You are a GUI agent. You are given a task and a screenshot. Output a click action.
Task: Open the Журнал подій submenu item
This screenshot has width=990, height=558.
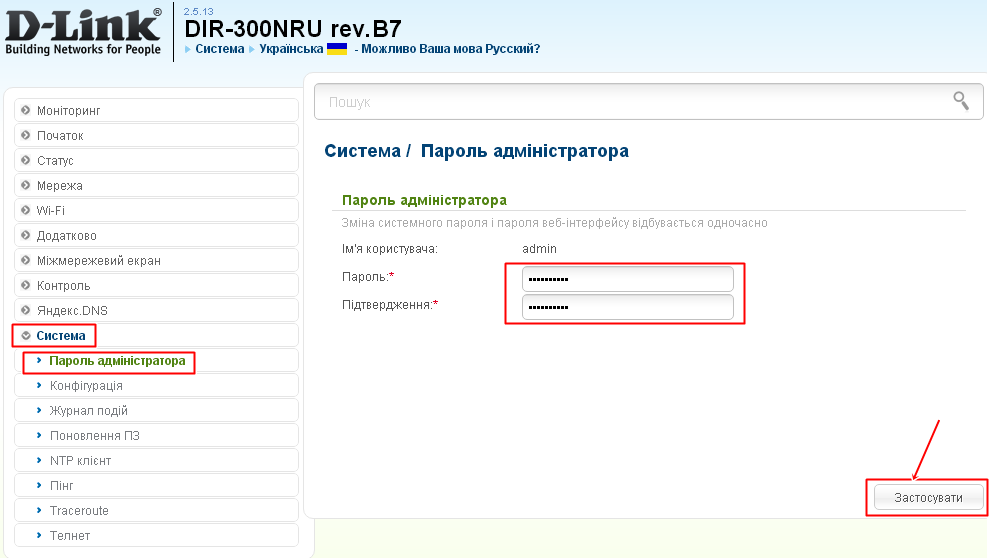tap(156, 410)
